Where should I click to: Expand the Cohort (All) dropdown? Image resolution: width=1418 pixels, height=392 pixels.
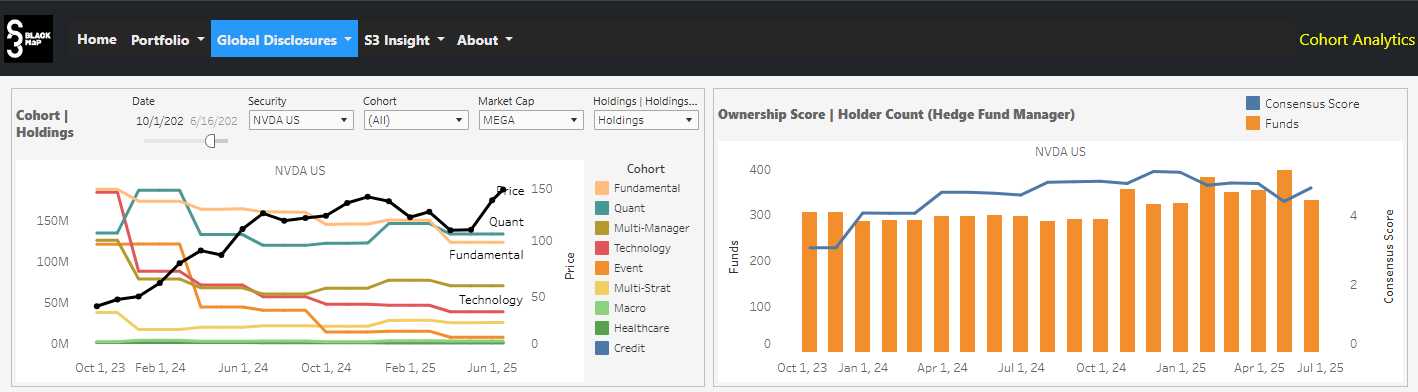click(x=416, y=120)
